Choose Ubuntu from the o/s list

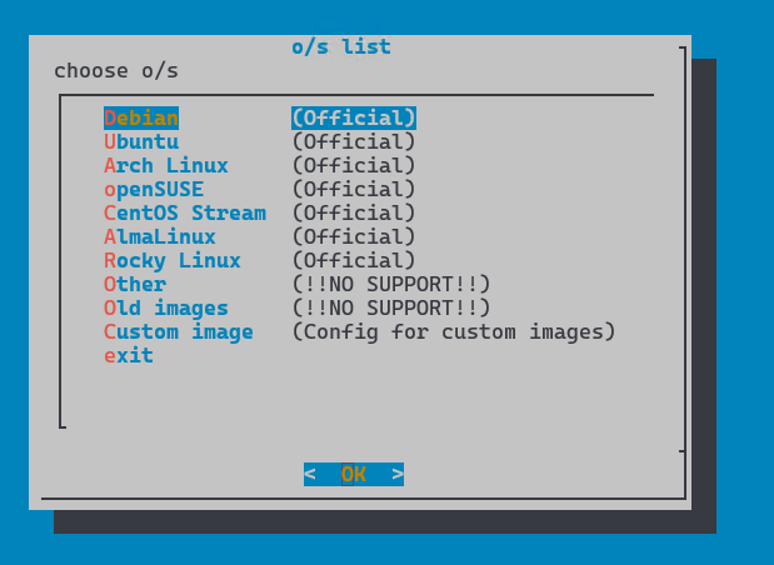coord(141,142)
